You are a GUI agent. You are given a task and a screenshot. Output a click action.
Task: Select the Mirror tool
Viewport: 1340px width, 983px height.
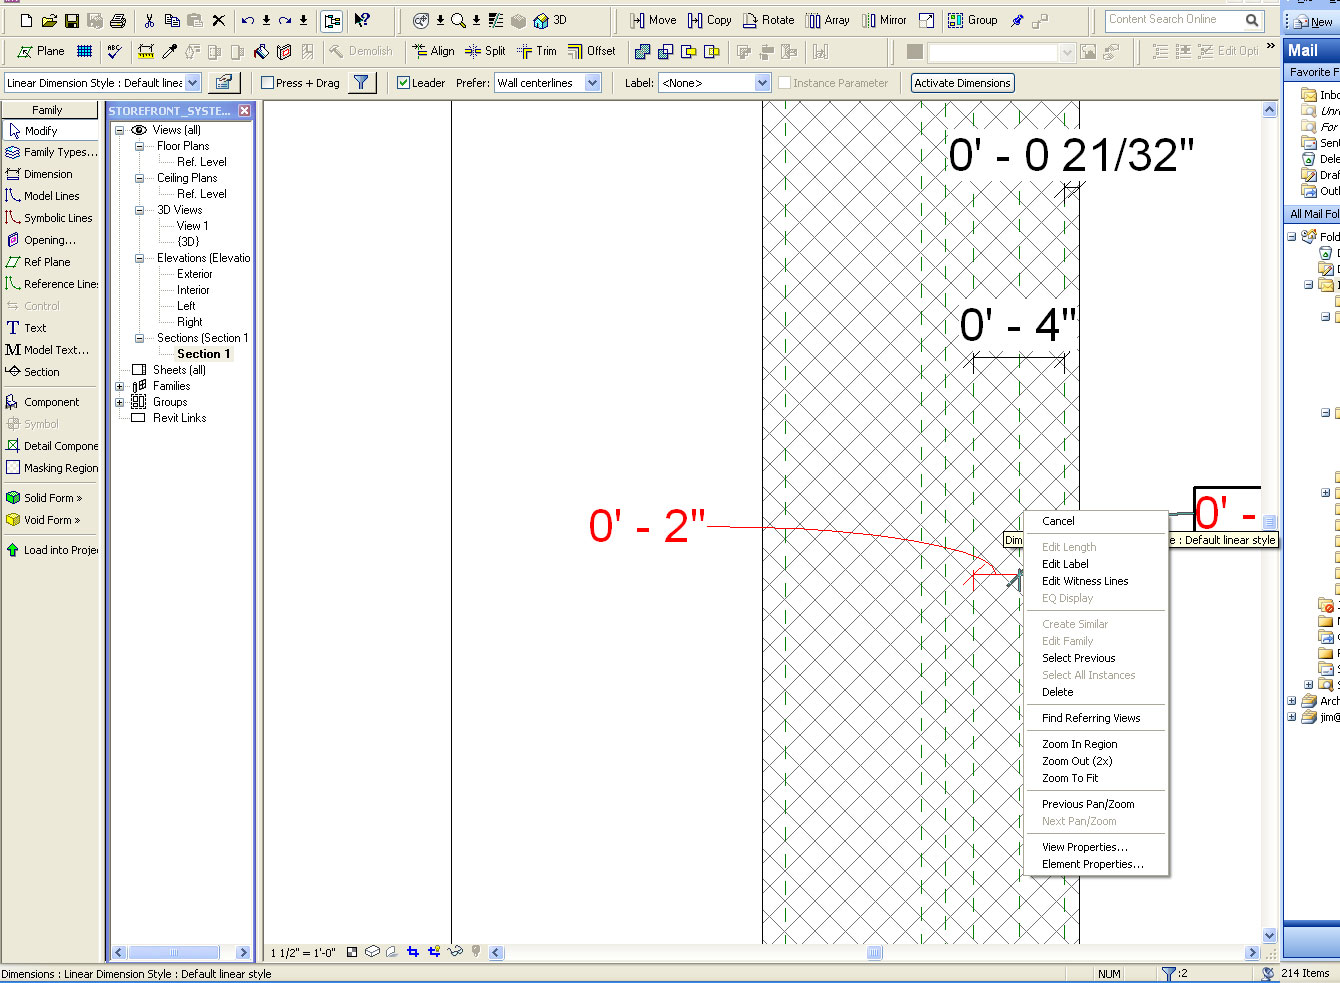click(884, 20)
